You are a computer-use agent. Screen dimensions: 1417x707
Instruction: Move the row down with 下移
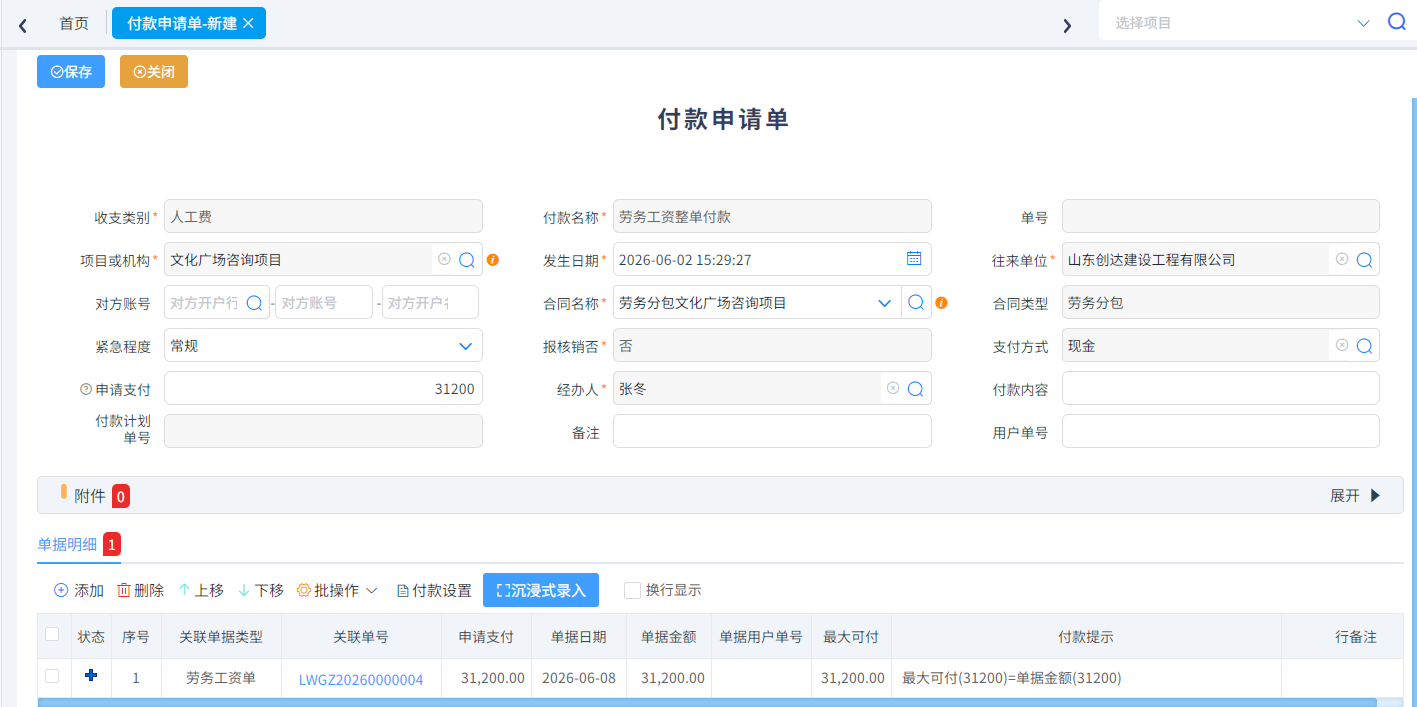(260, 591)
